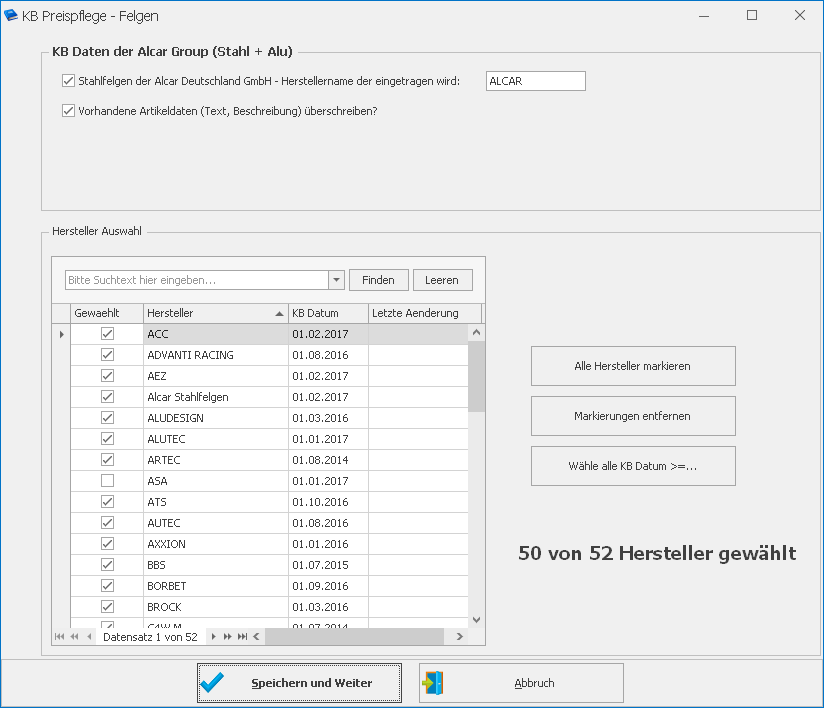
Task: Click the horizontal scroll right arrow
Action: pos(459,637)
